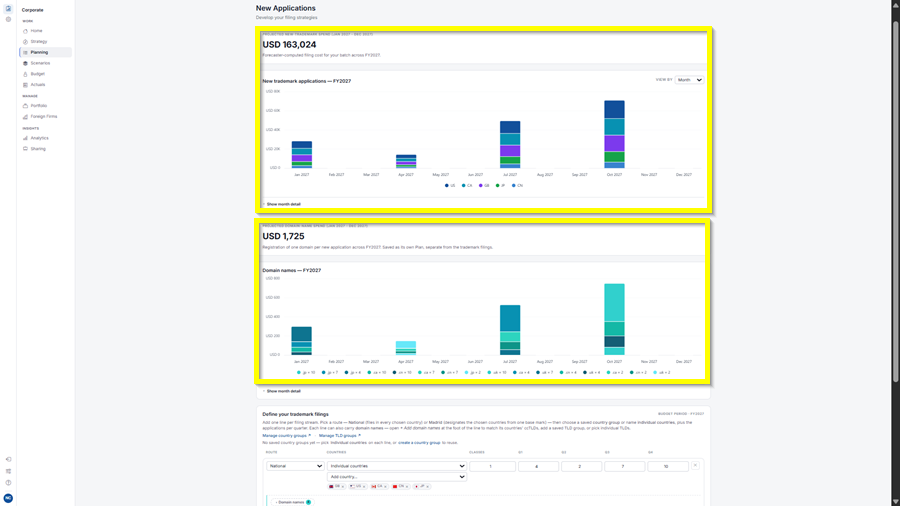This screenshot has height=506, width=900.
Task: Open Manage TLD groups link
Action: (x=340, y=435)
